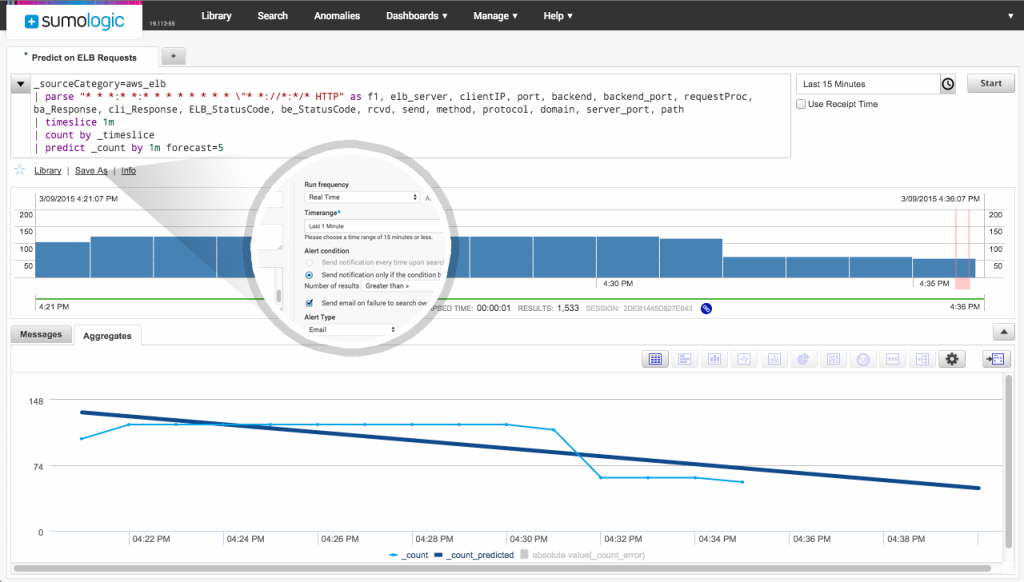Star this search as favorite

click(20, 170)
